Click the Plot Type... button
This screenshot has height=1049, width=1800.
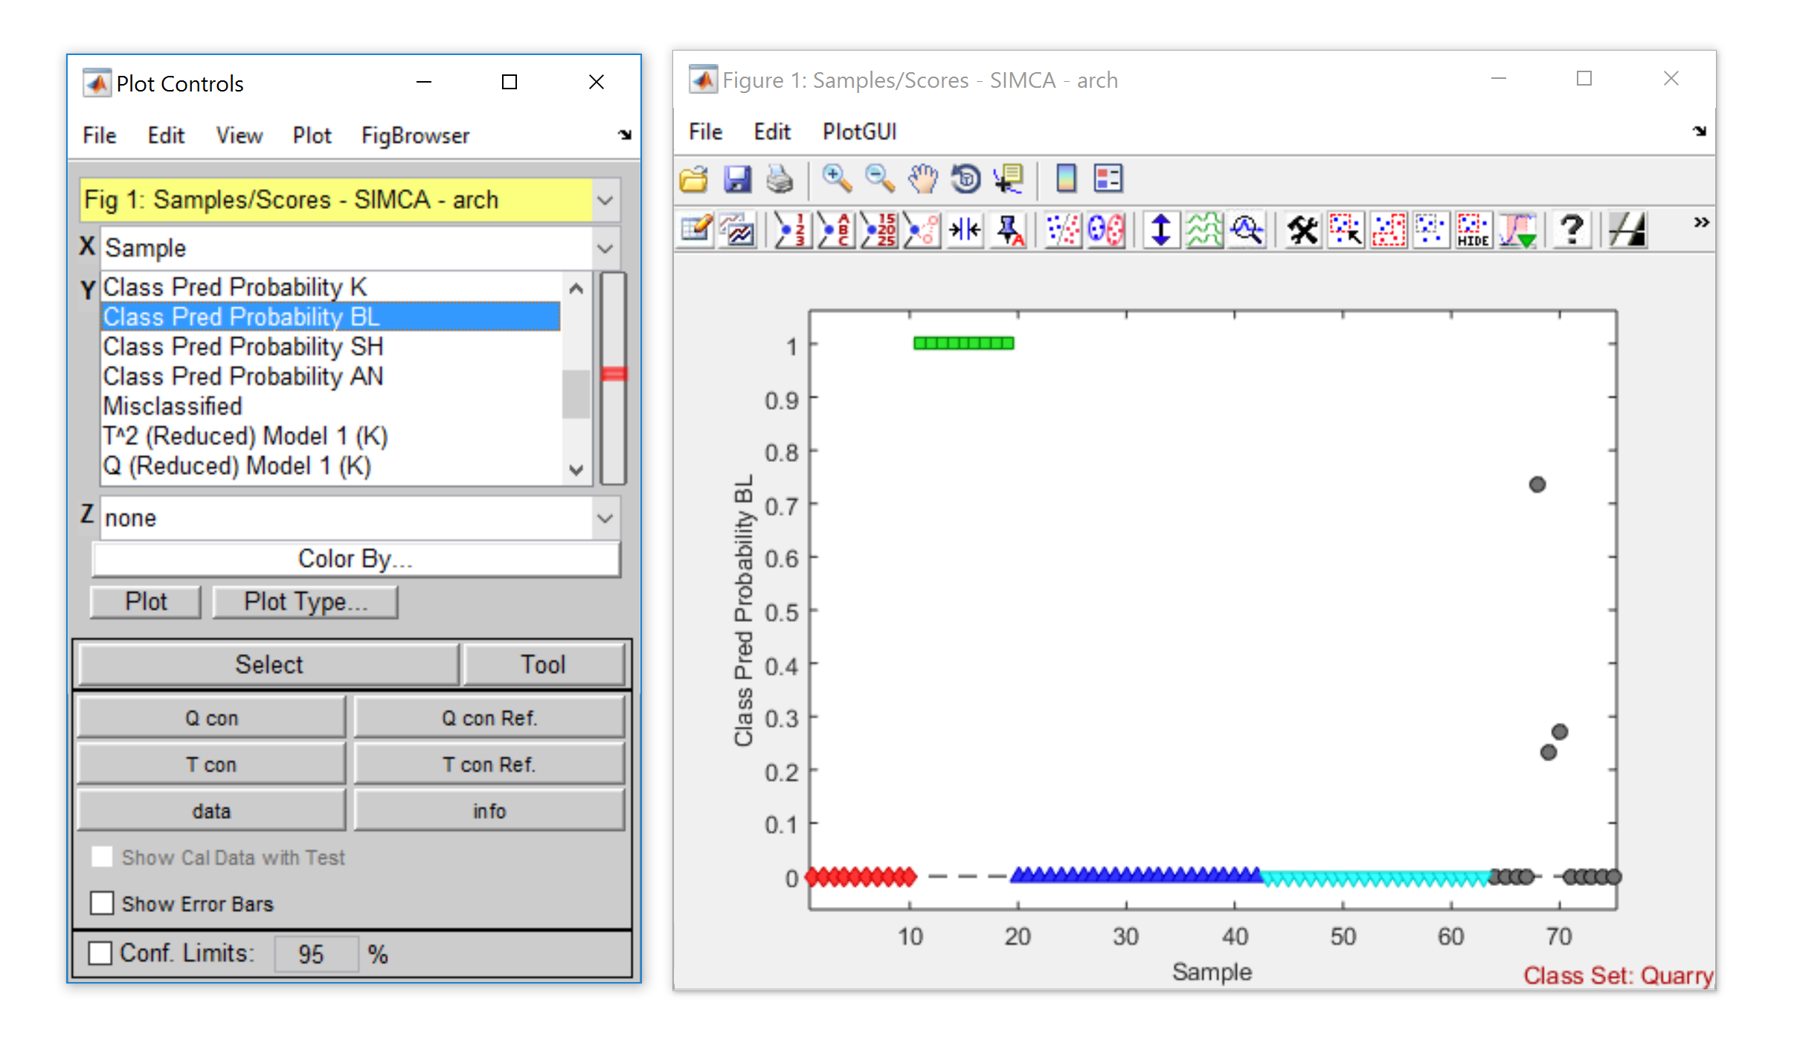(x=305, y=602)
